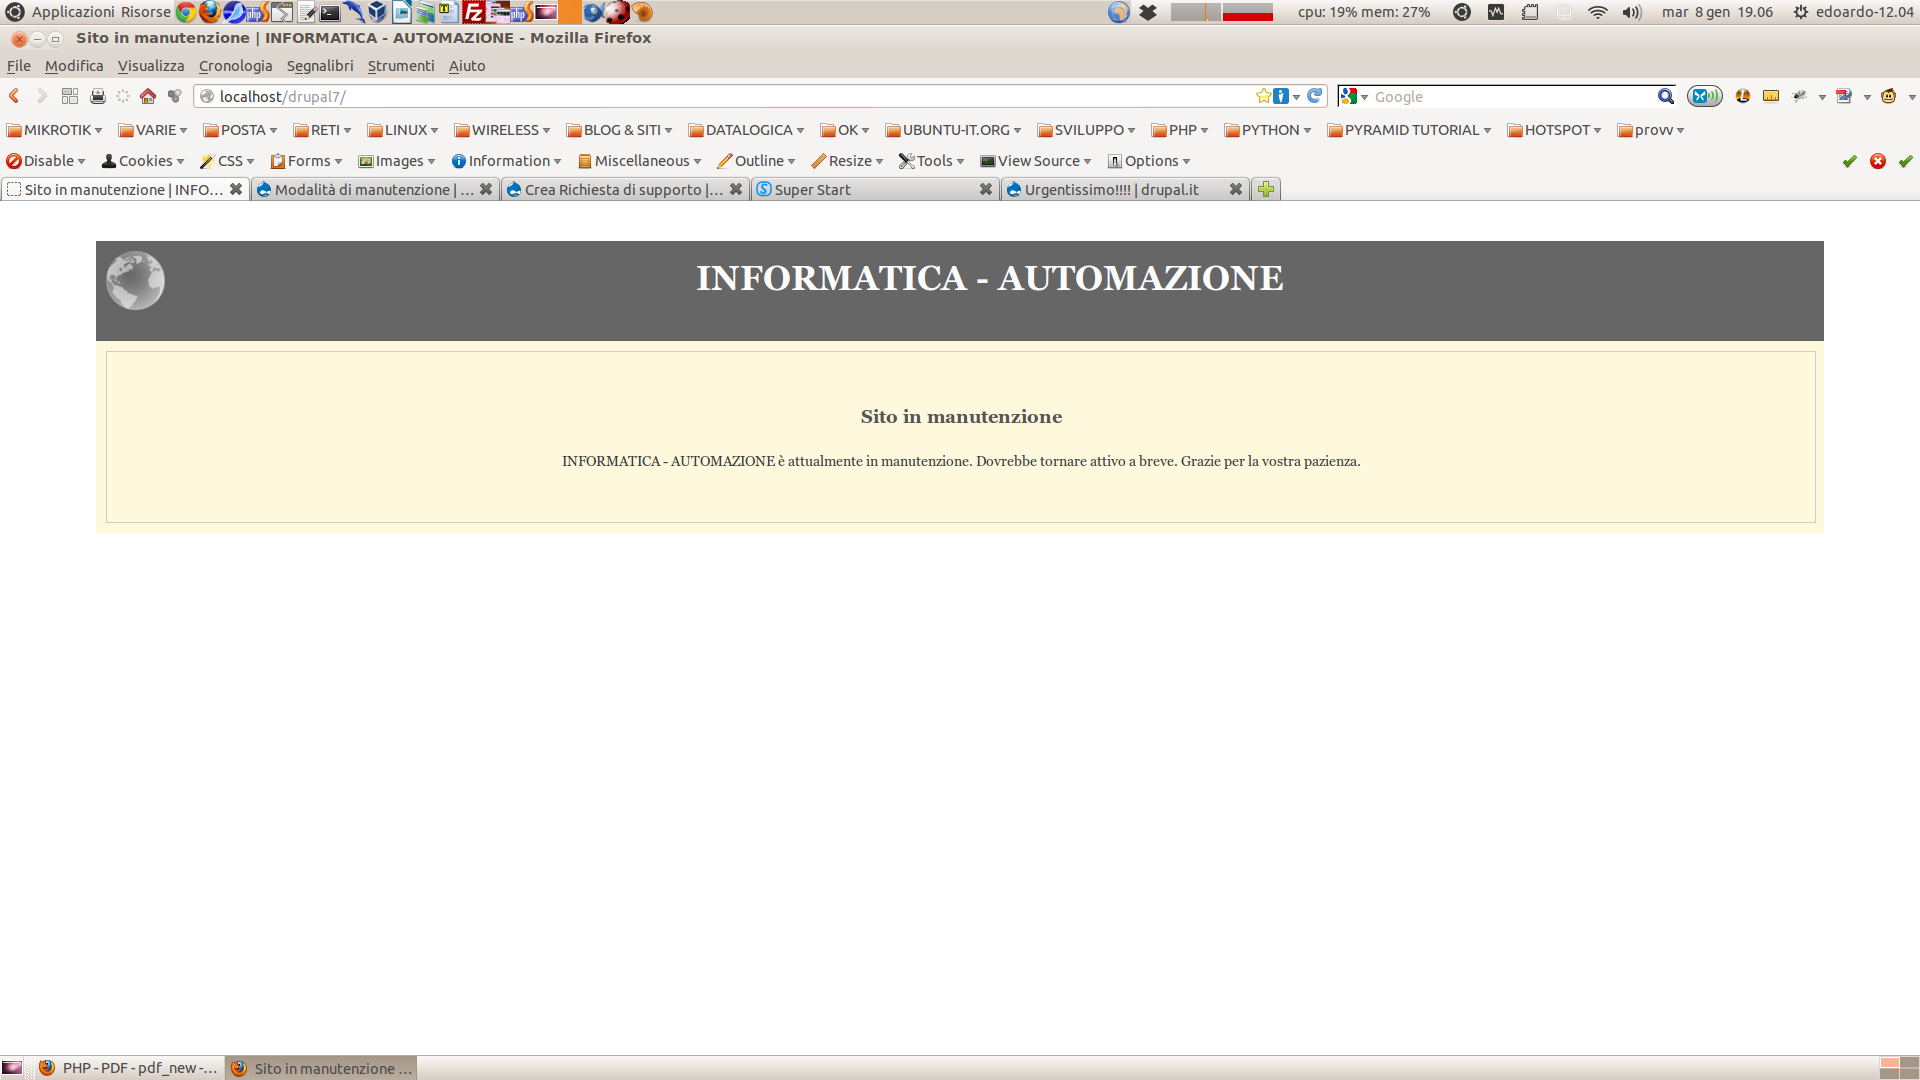This screenshot has height=1080, width=1920.
Task: Close the 'Sito in manutenzione' tab
Action: pyautogui.click(x=236, y=189)
